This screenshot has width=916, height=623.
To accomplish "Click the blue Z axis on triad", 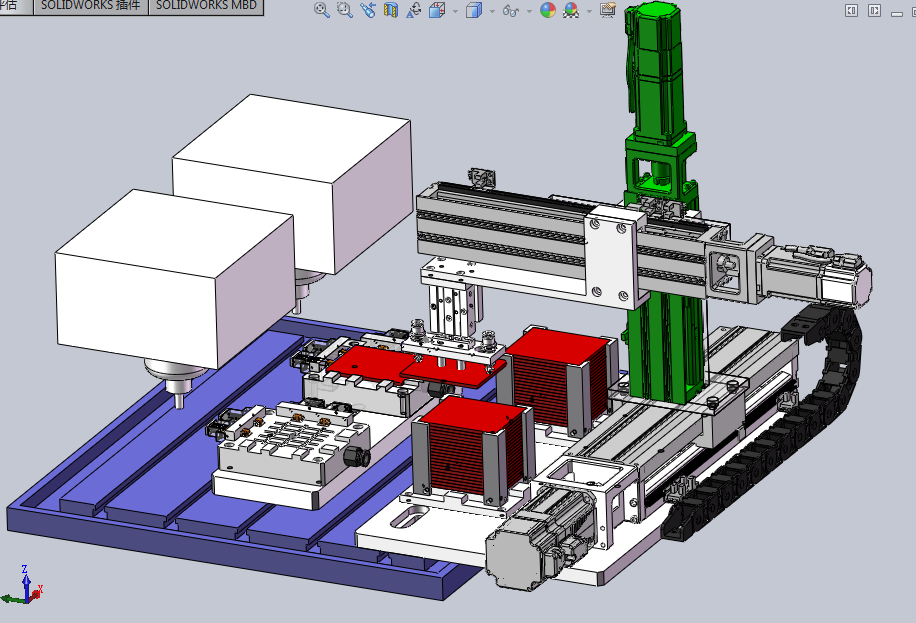I will 25,574.
